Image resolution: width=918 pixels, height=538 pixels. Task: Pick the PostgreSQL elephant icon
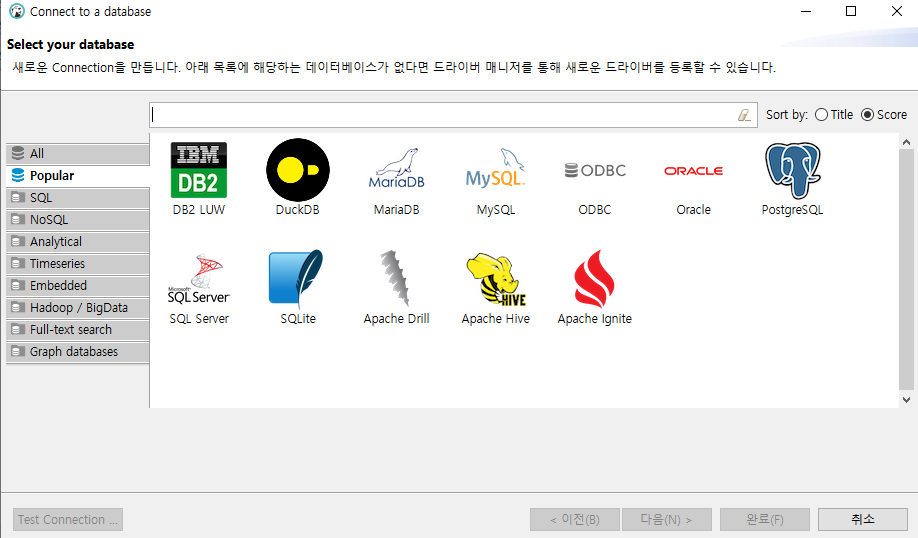[792, 170]
